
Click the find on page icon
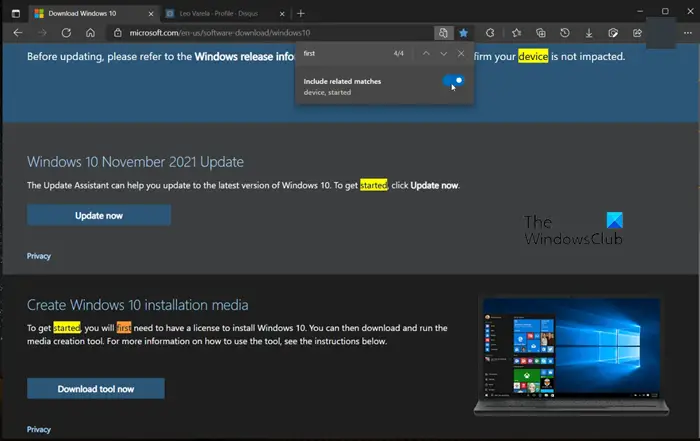pos(443,33)
